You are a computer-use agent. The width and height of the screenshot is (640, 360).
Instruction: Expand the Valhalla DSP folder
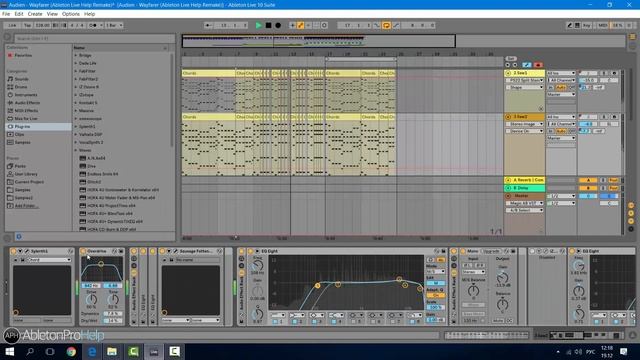pyautogui.click(x=76, y=134)
